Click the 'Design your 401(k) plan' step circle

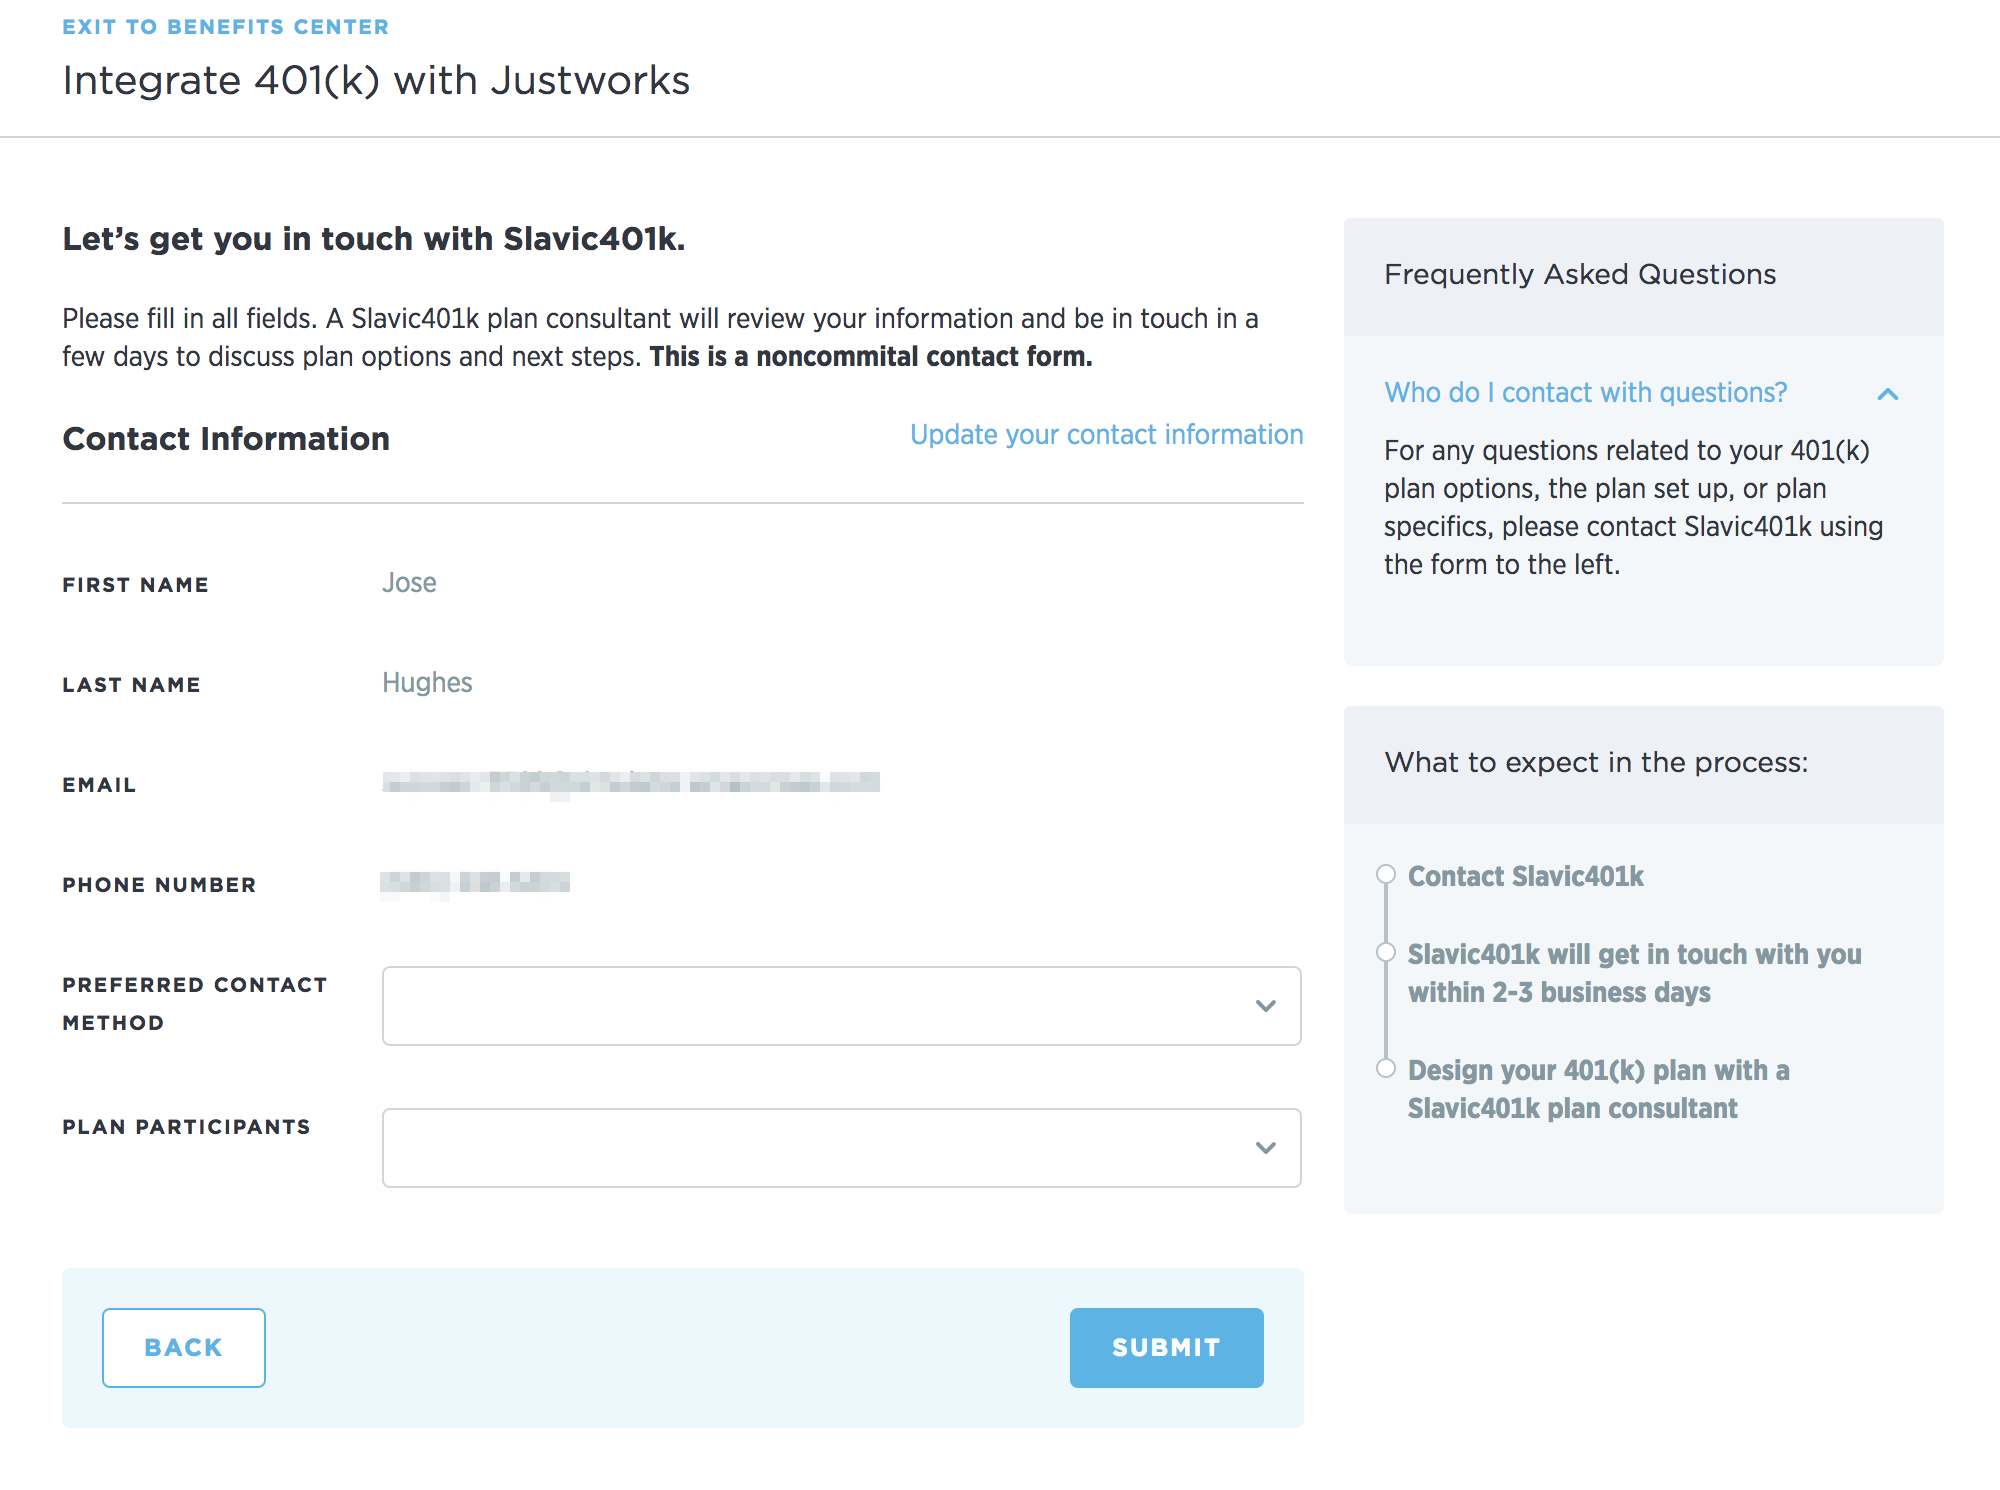1385,1068
